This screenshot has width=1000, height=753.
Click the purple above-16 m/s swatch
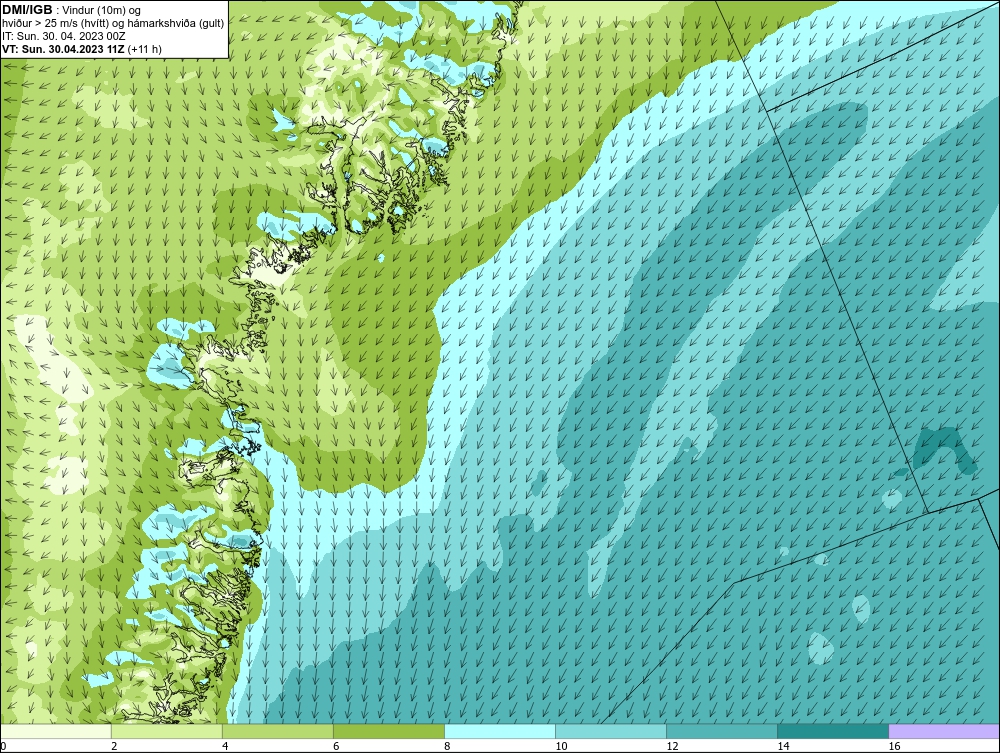pyautogui.click(x=944, y=731)
